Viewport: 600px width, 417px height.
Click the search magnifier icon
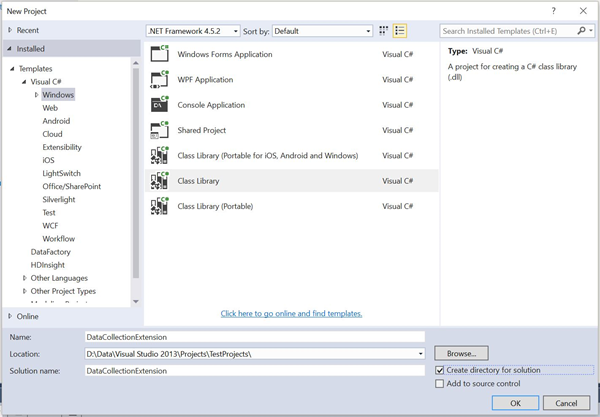(x=581, y=31)
